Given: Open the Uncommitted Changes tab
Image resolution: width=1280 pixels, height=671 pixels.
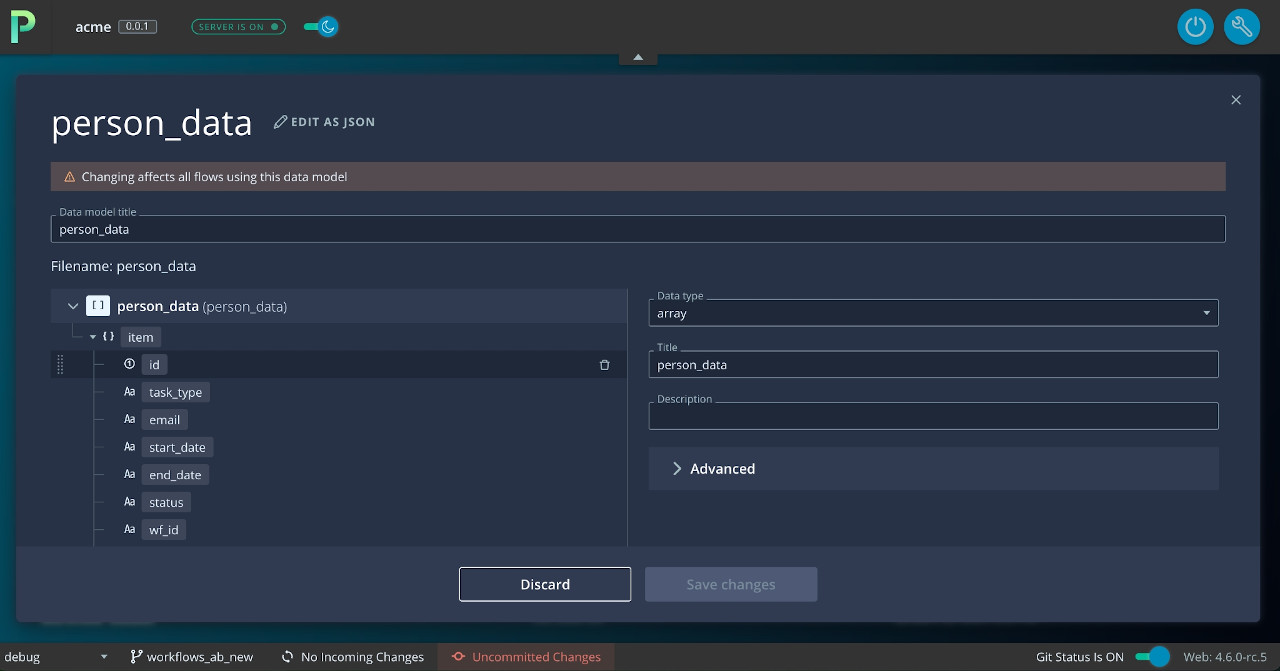Looking at the screenshot, I should pos(526,657).
